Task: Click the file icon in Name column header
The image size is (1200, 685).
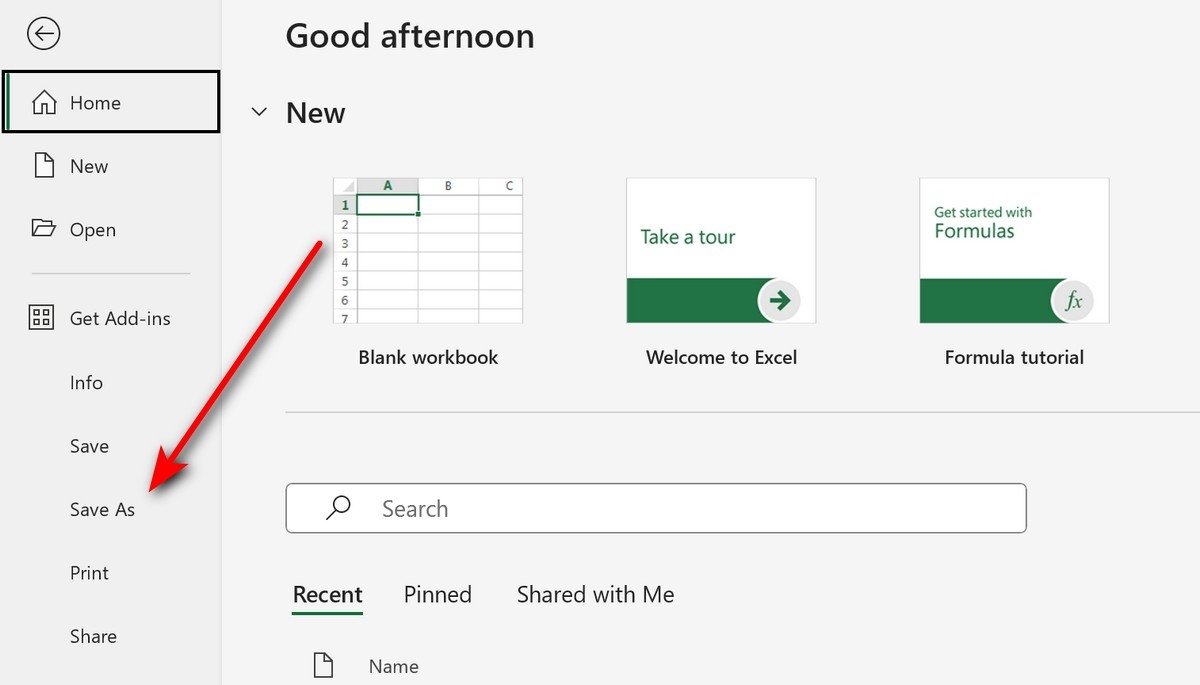Action: point(322,666)
